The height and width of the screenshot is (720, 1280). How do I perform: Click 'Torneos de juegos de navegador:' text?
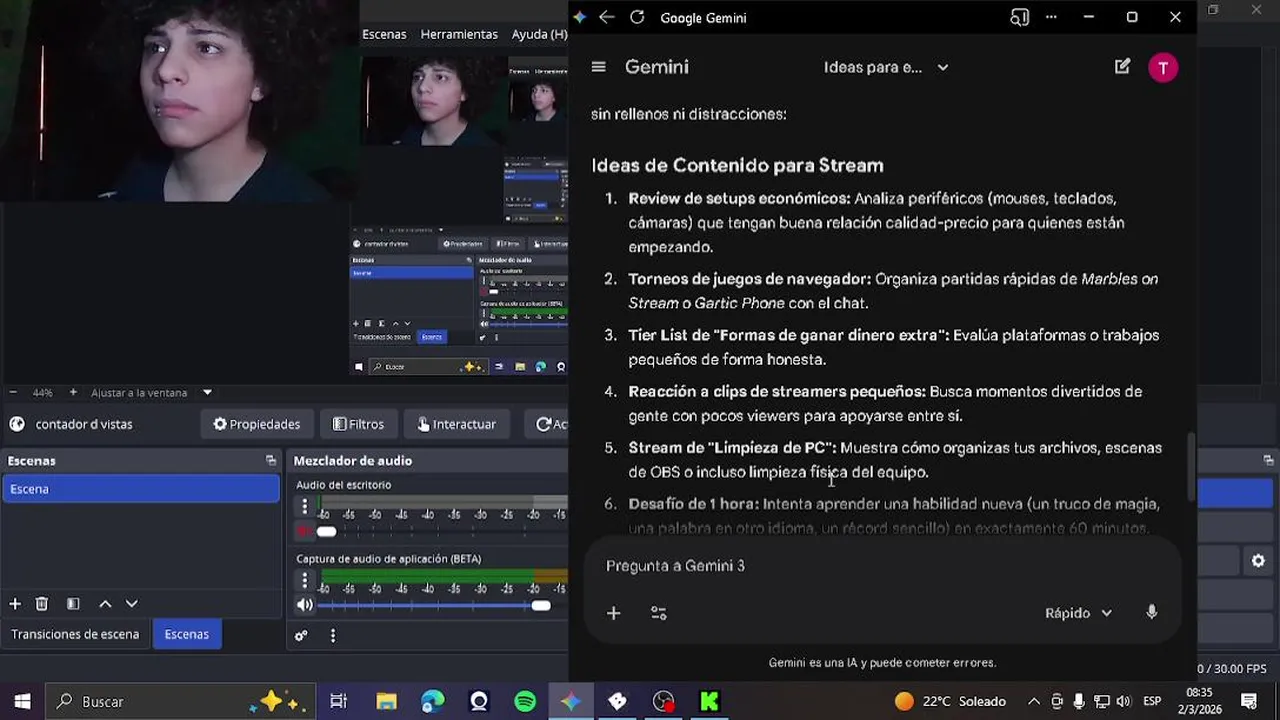pos(750,279)
